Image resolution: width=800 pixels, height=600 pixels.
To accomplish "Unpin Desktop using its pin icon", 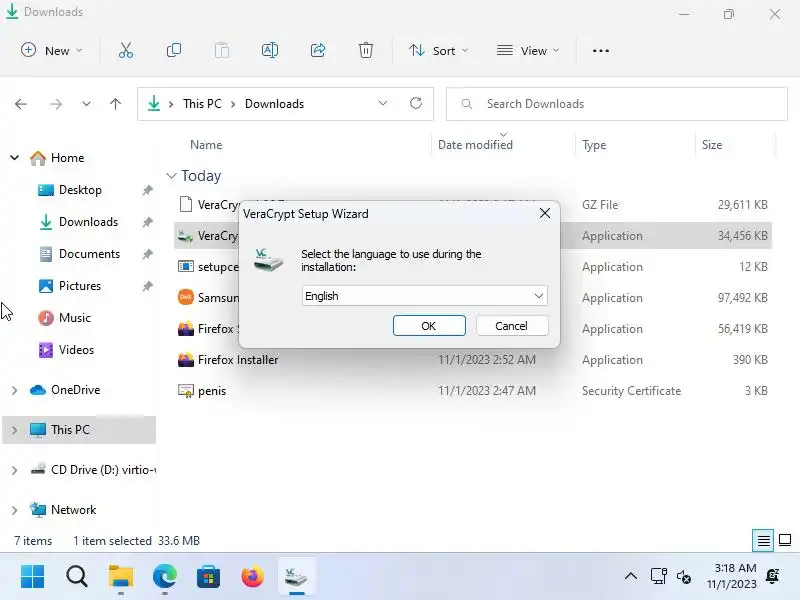I will (147, 190).
